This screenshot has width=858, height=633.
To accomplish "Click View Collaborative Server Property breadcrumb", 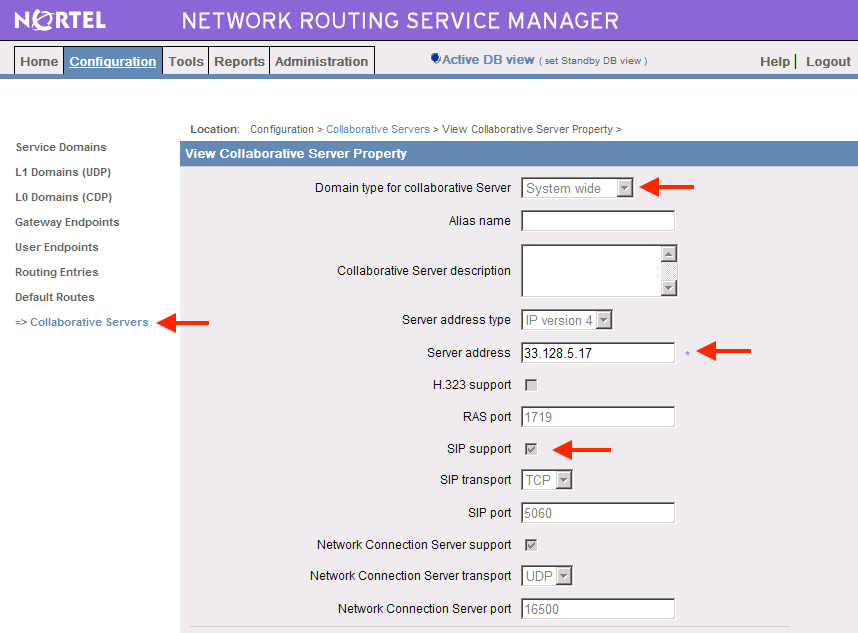I will pyautogui.click(x=527, y=129).
